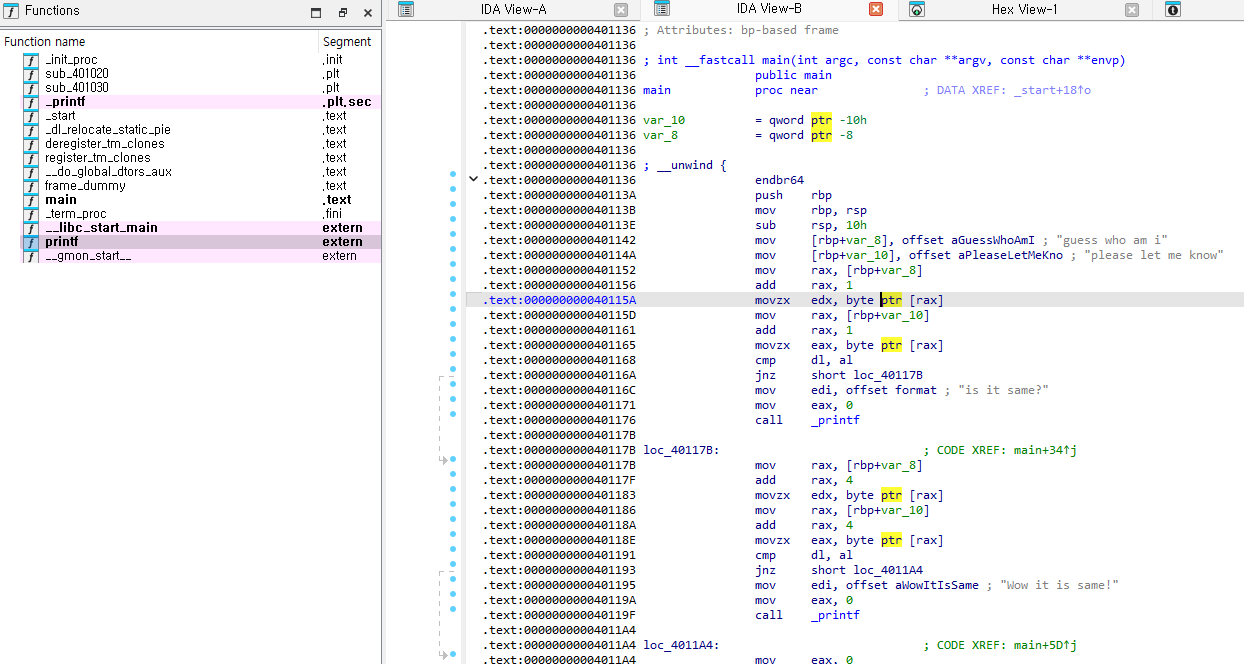Float the Functions panel with the restore icon
This screenshot has height=664, width=1244.
click(342, 13)
